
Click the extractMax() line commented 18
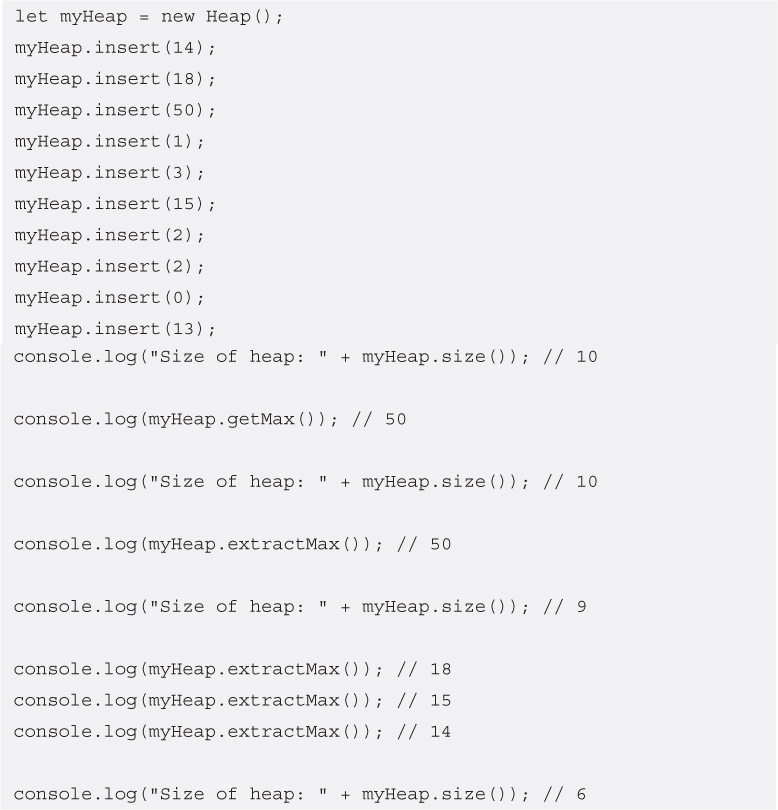(x=232, y=669)
